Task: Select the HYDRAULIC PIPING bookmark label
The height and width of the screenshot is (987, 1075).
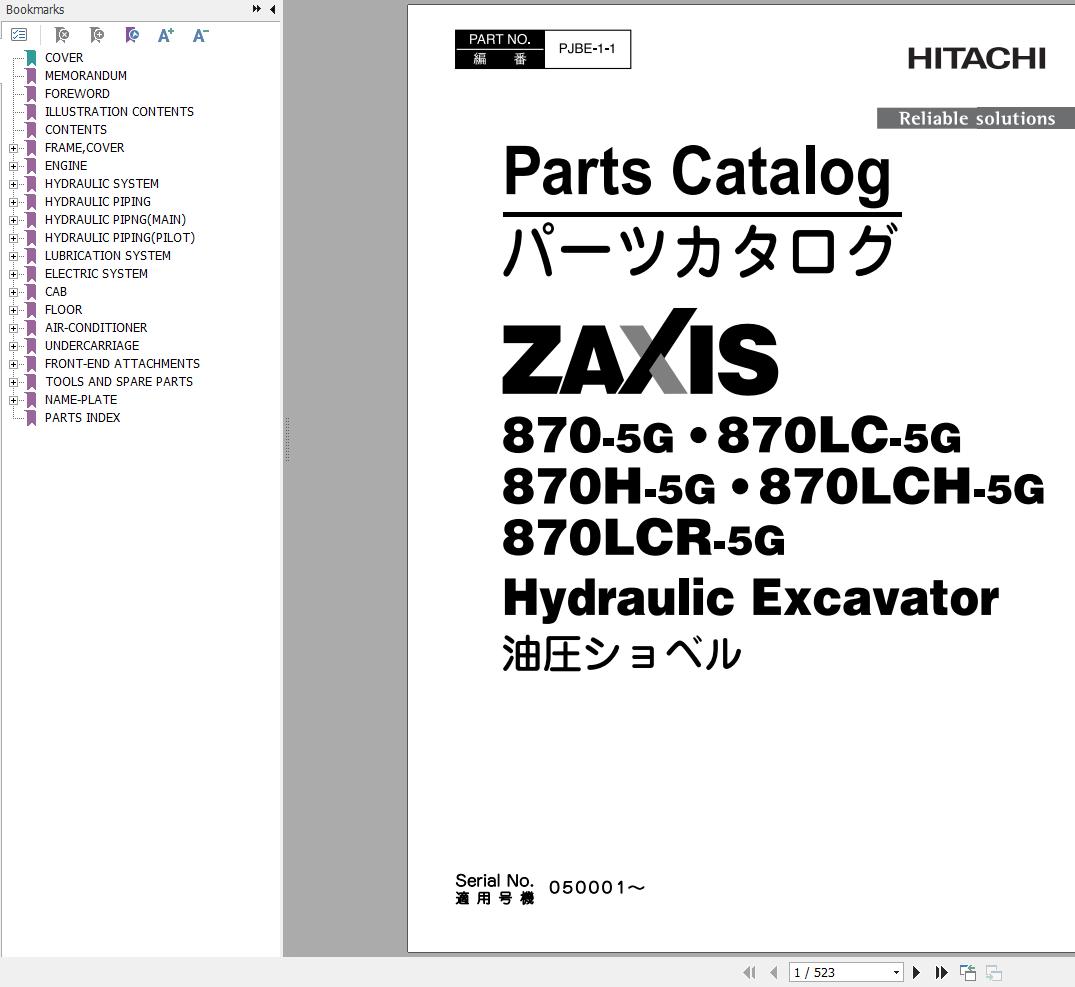Action: (97, 202)
